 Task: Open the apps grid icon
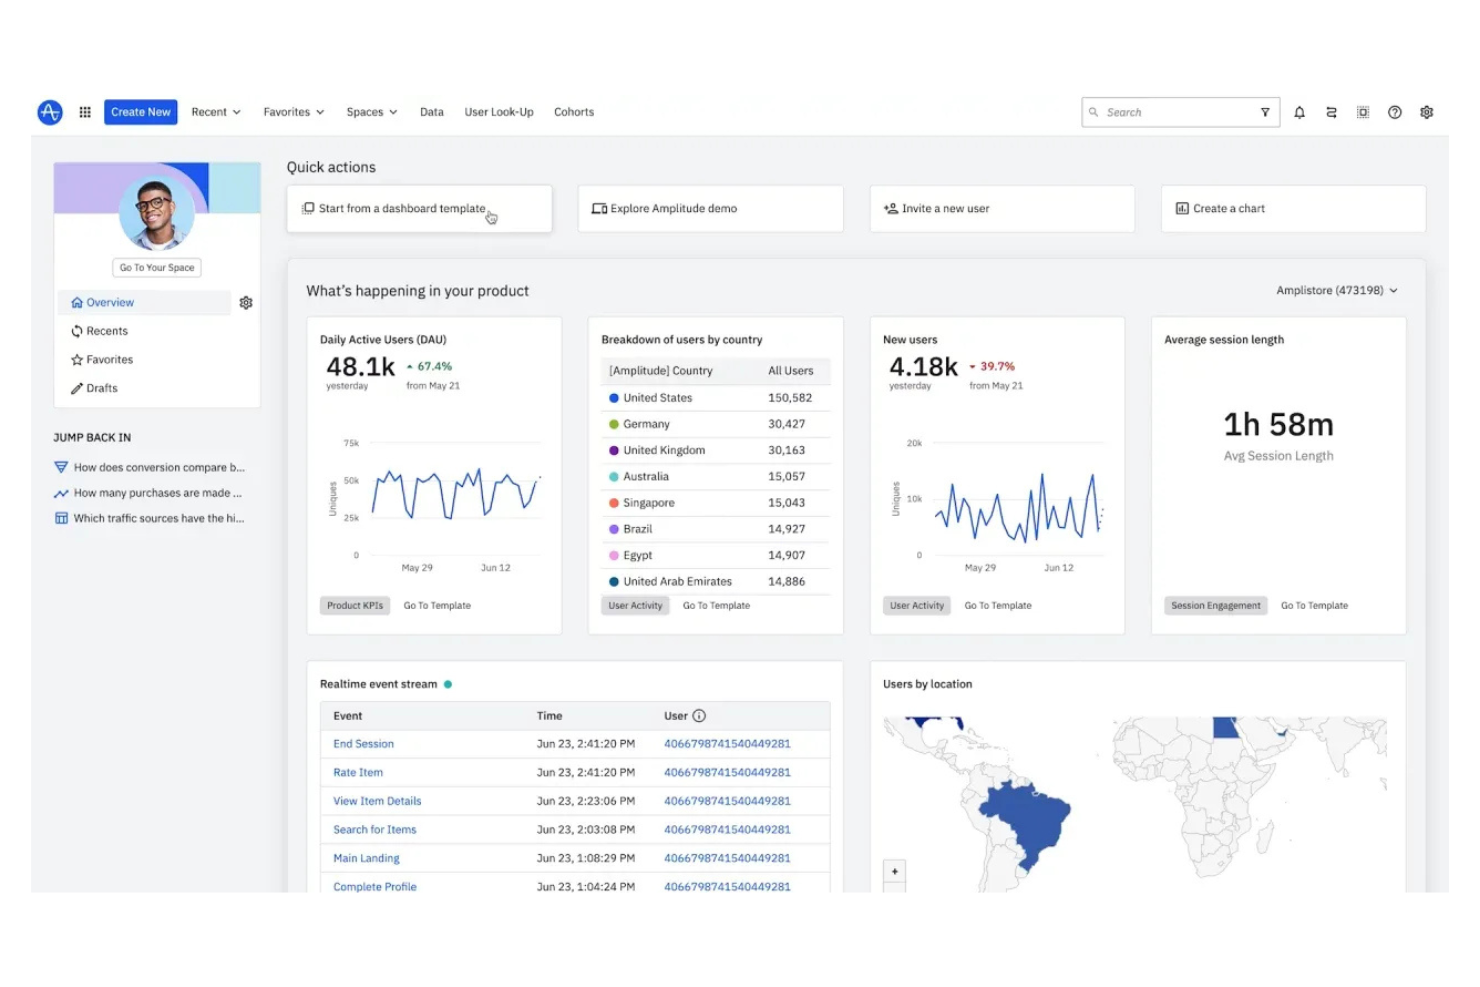[85, 112]
